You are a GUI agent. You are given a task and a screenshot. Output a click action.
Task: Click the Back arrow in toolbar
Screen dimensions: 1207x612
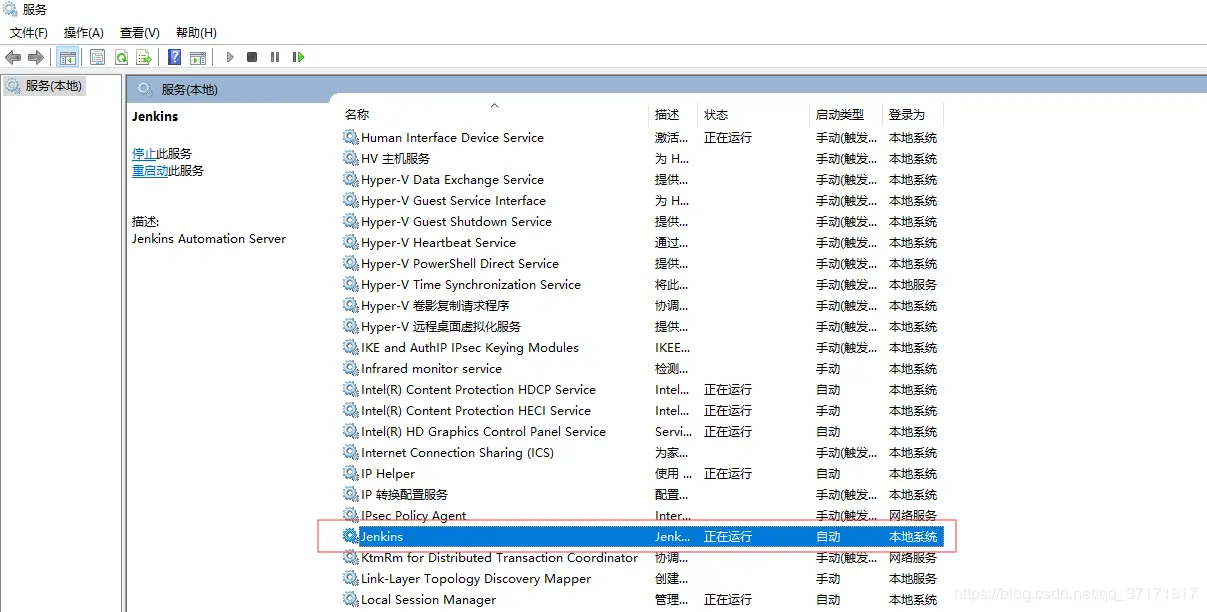pyautogui.click(x=13, y=58)
